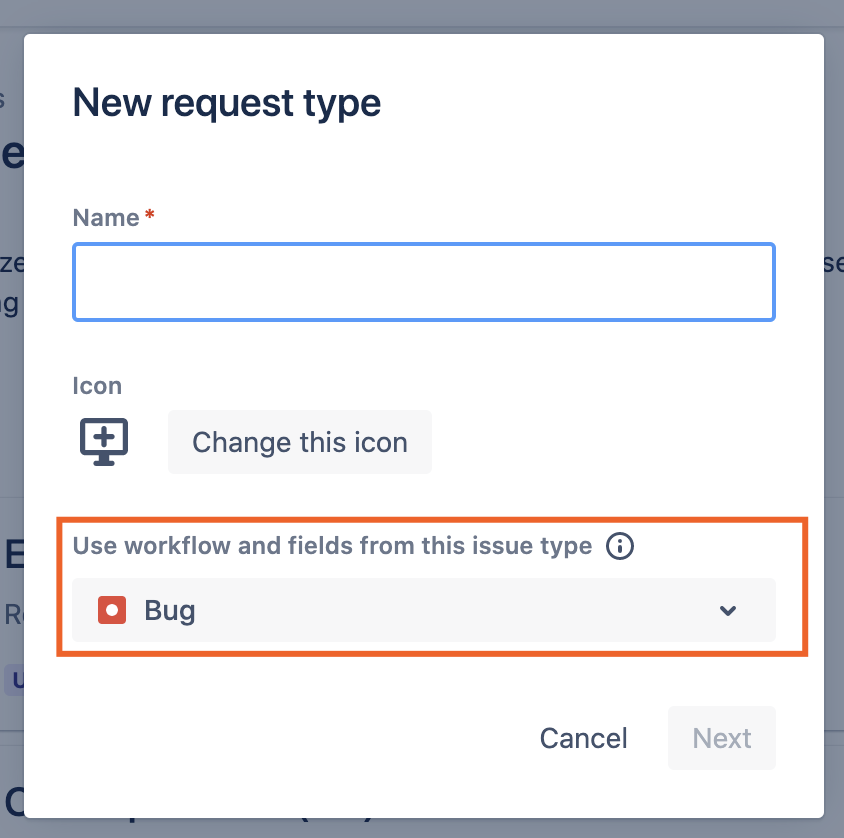Select the Bug text in issue type field
844x838 pixels.
tap(170, 611)
